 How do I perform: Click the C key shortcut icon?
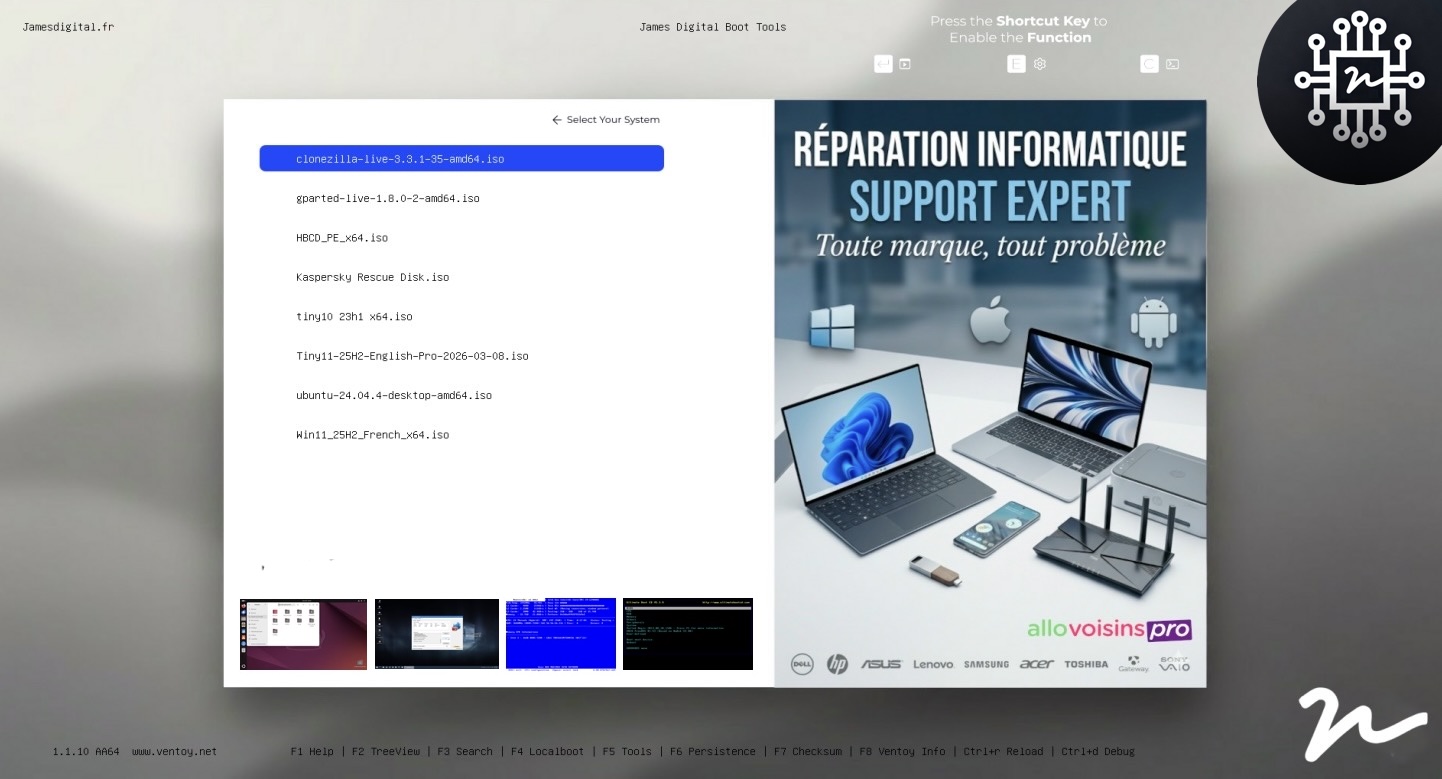click(1149, 64)
